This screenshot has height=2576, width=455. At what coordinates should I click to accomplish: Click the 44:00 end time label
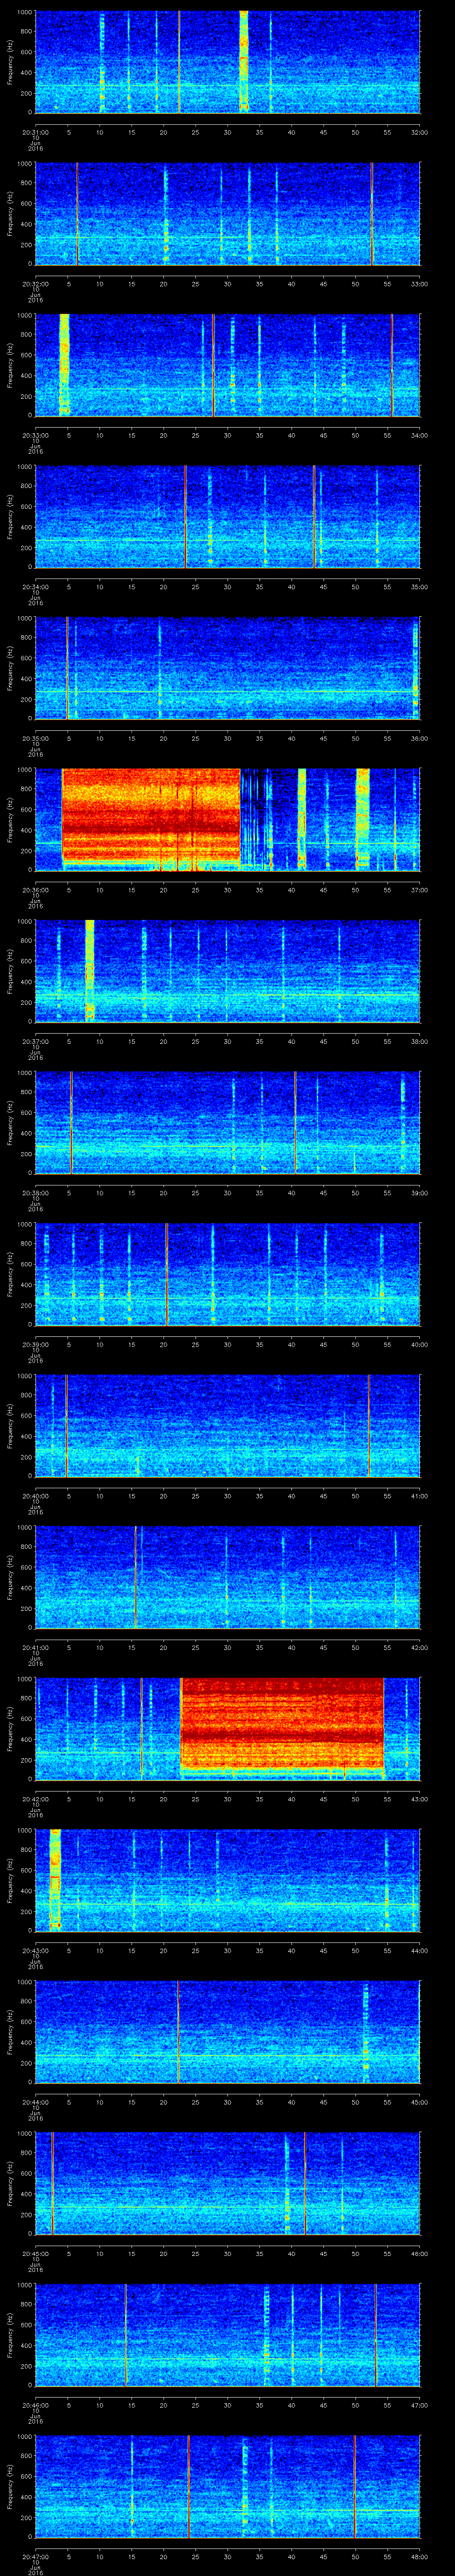419,1949
